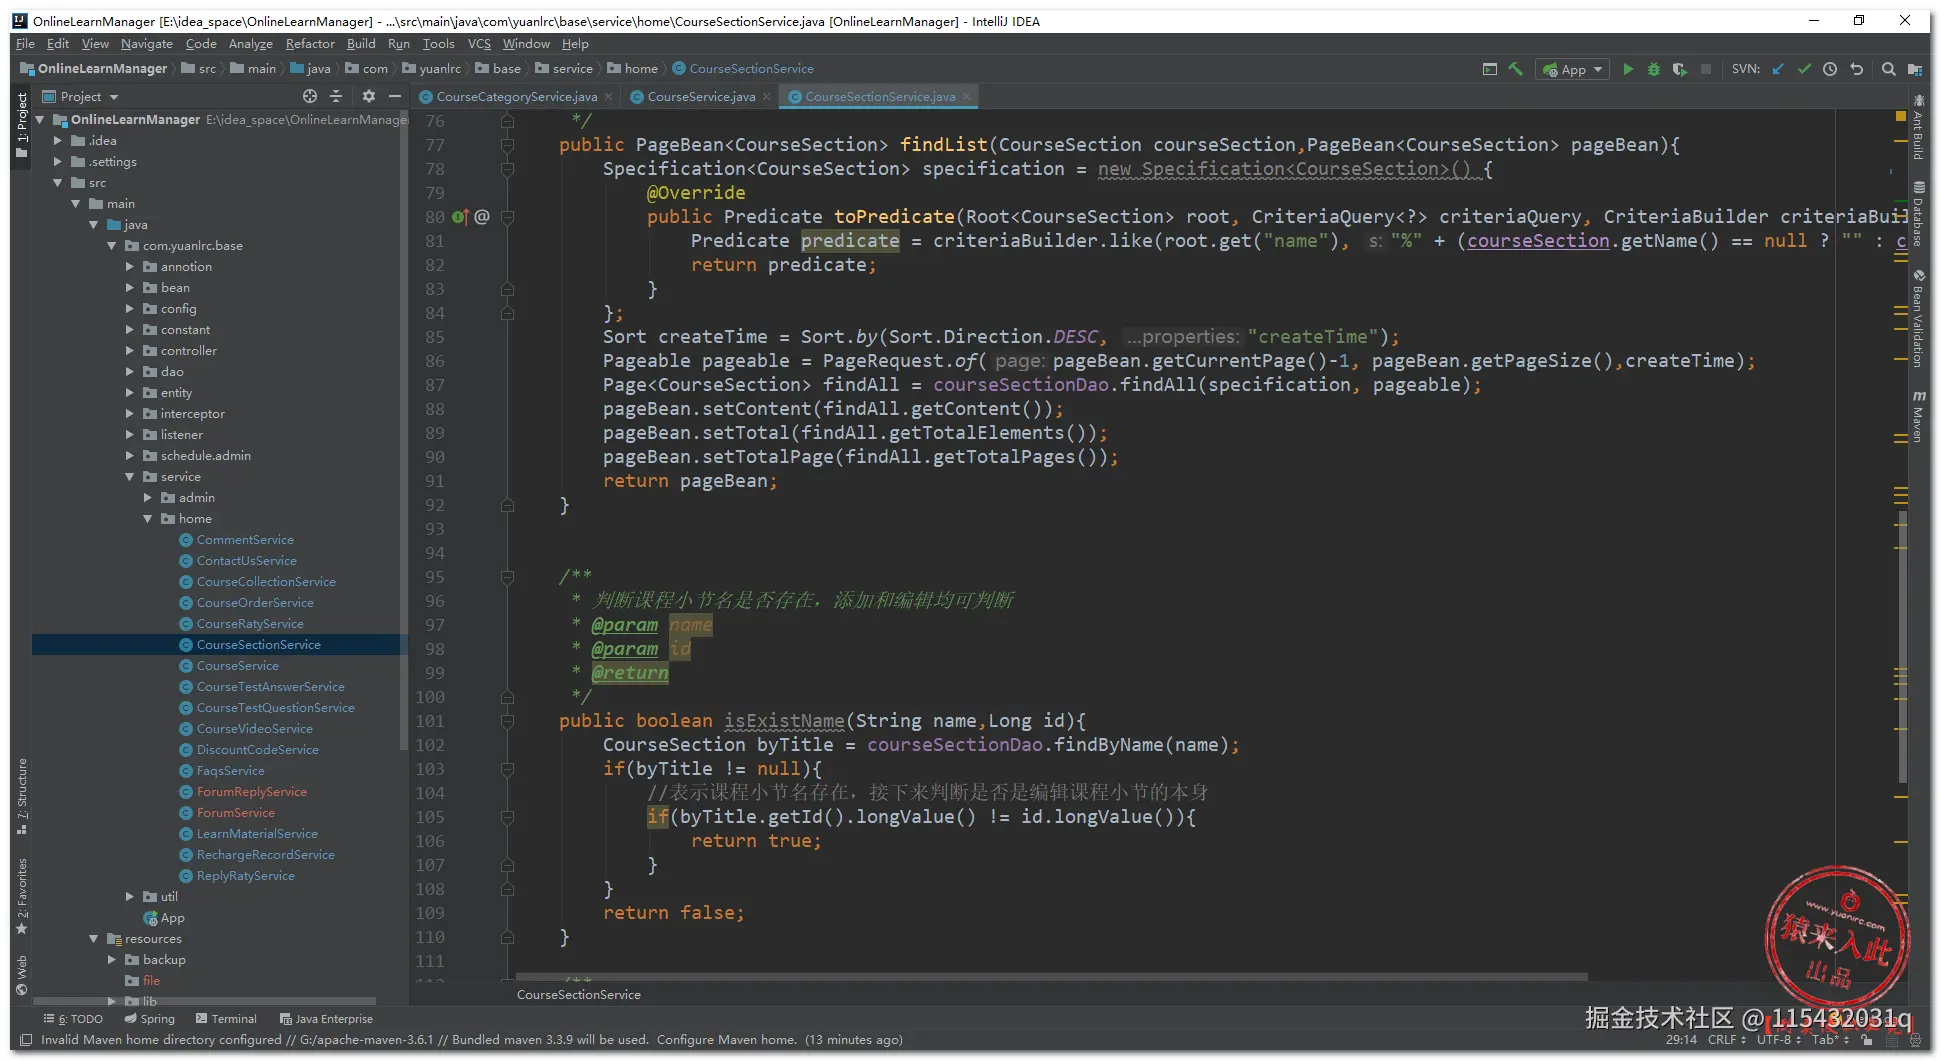
Task: Expand the admin package
Action: point(148,498)
